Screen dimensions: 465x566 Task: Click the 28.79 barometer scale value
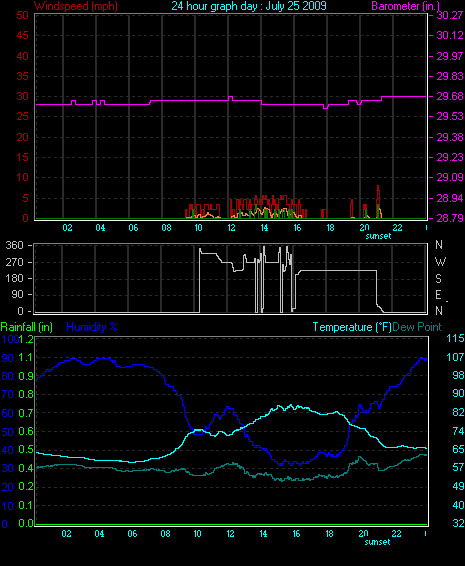point(450,218)
